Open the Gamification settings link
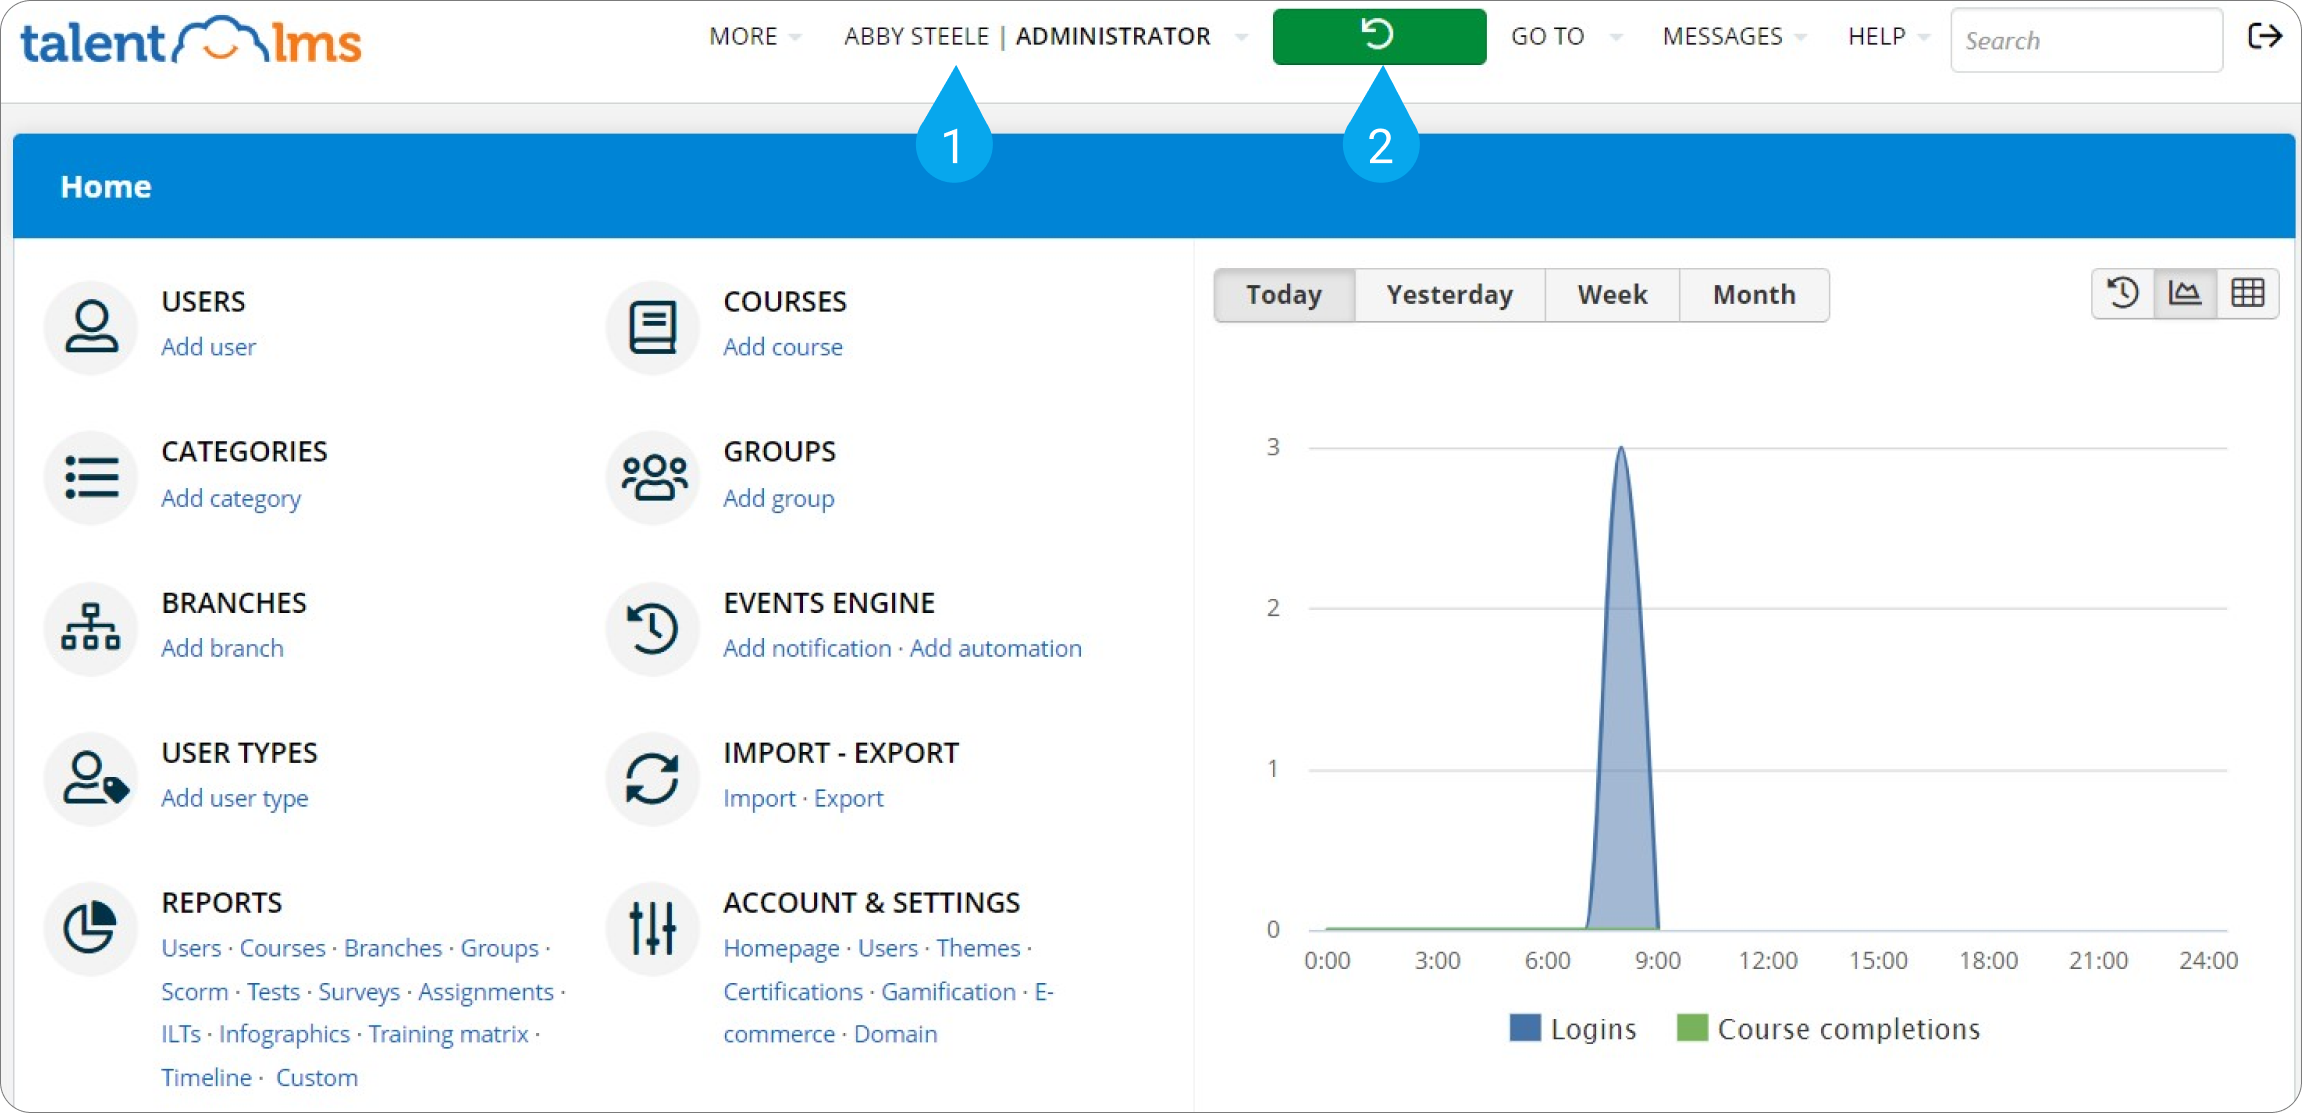Viewport: 2302px width, 1113px height. (x=949, y=992)
